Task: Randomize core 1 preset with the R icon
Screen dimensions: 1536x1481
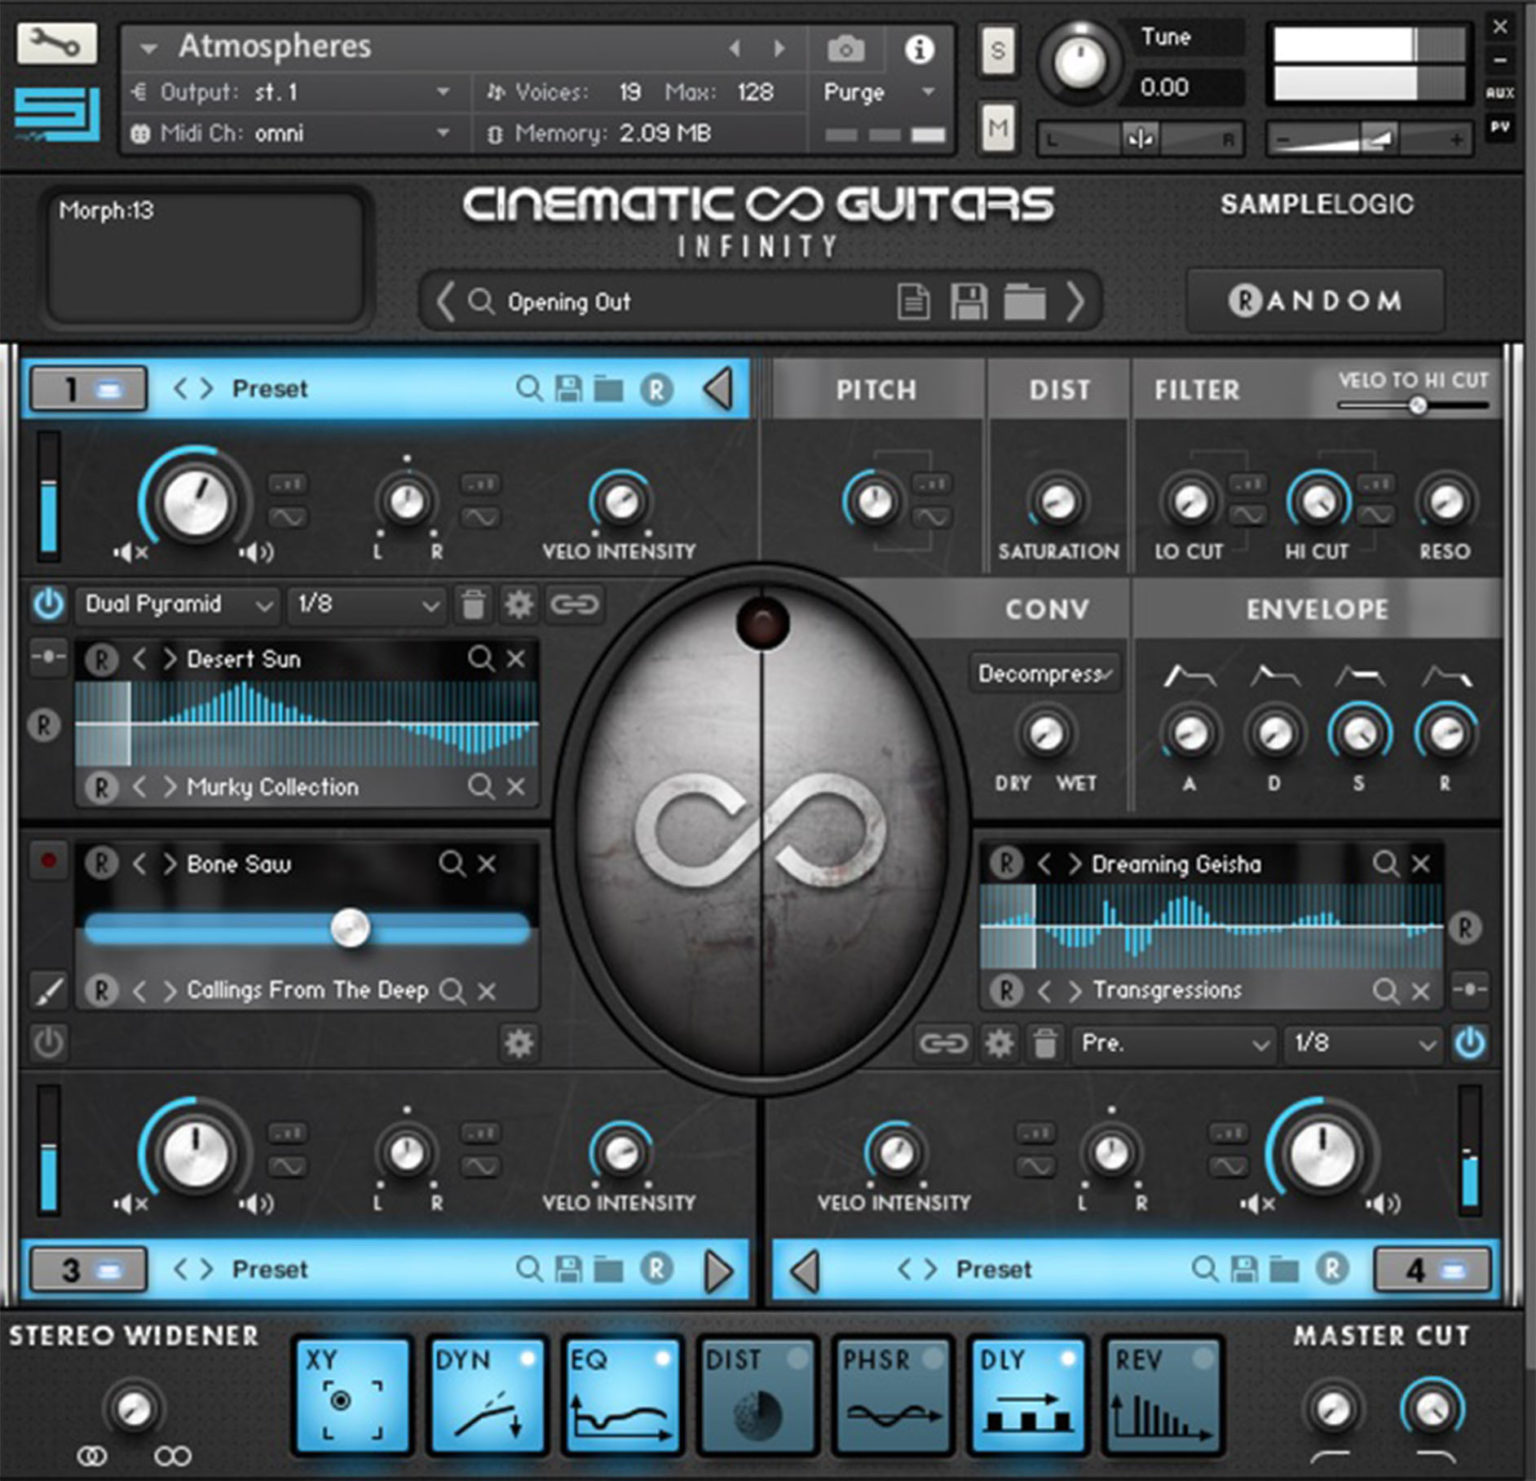Action: click(x=655, y=390)
